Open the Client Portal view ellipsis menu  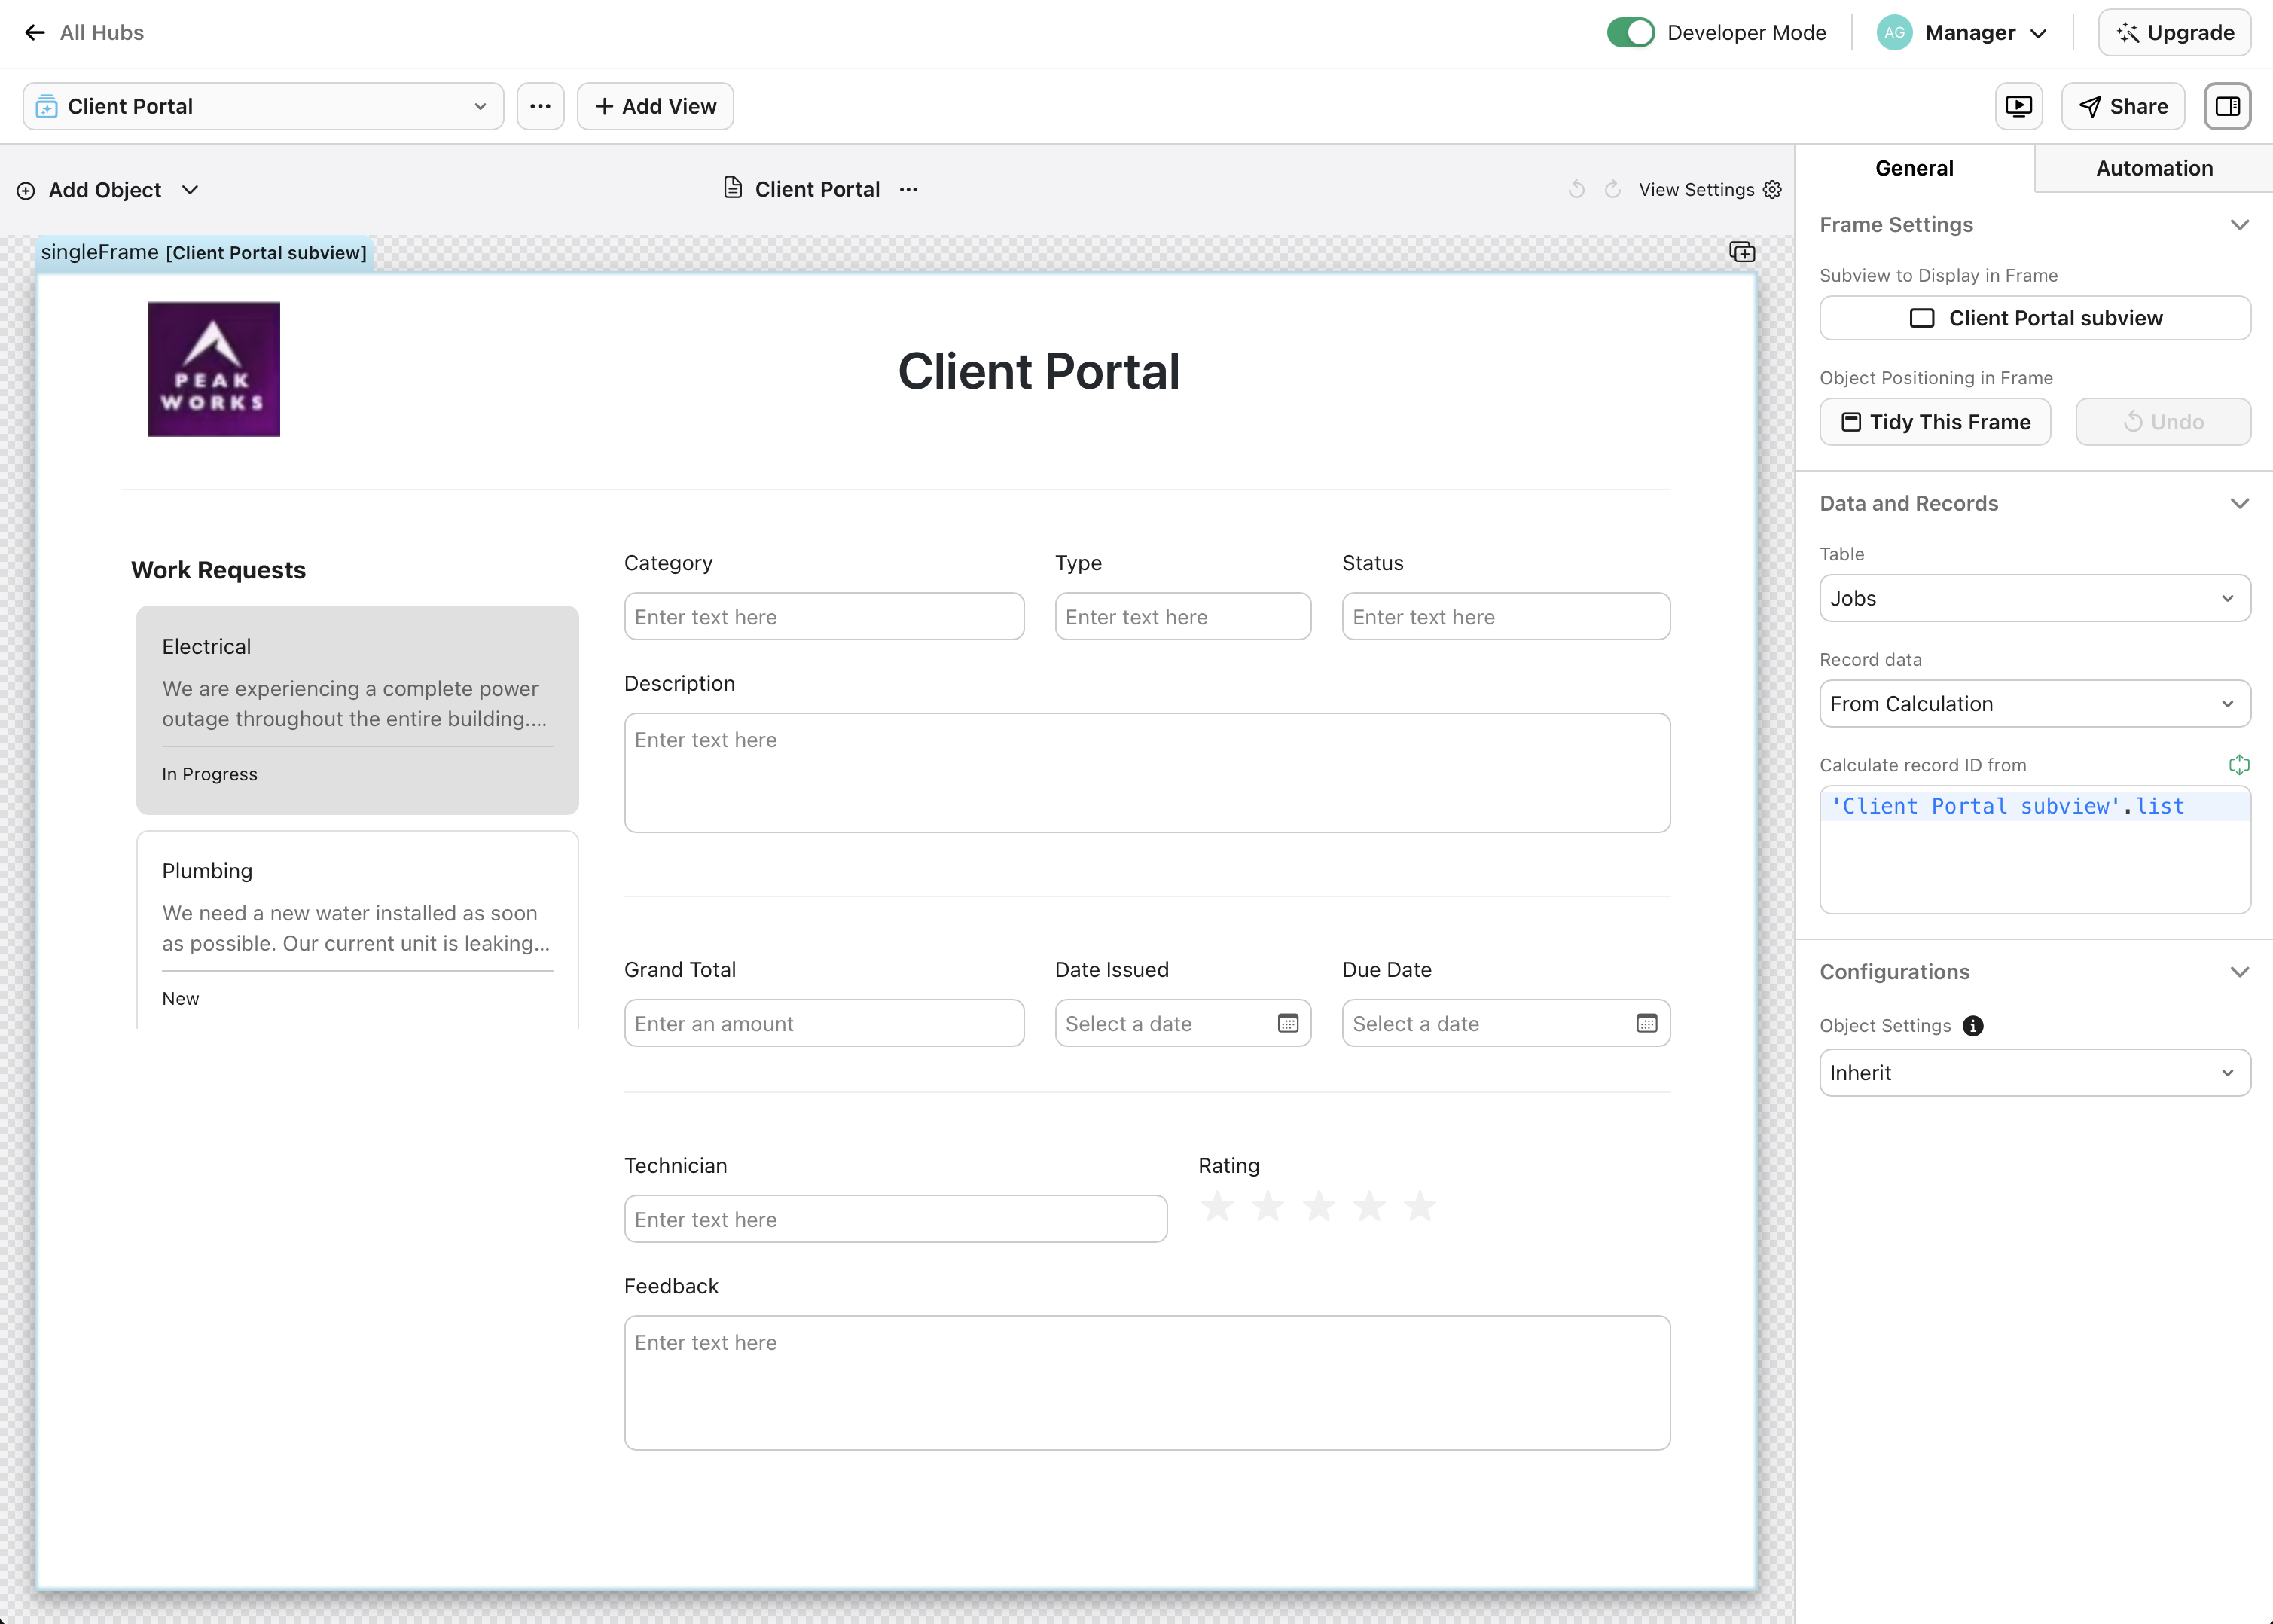540,105
